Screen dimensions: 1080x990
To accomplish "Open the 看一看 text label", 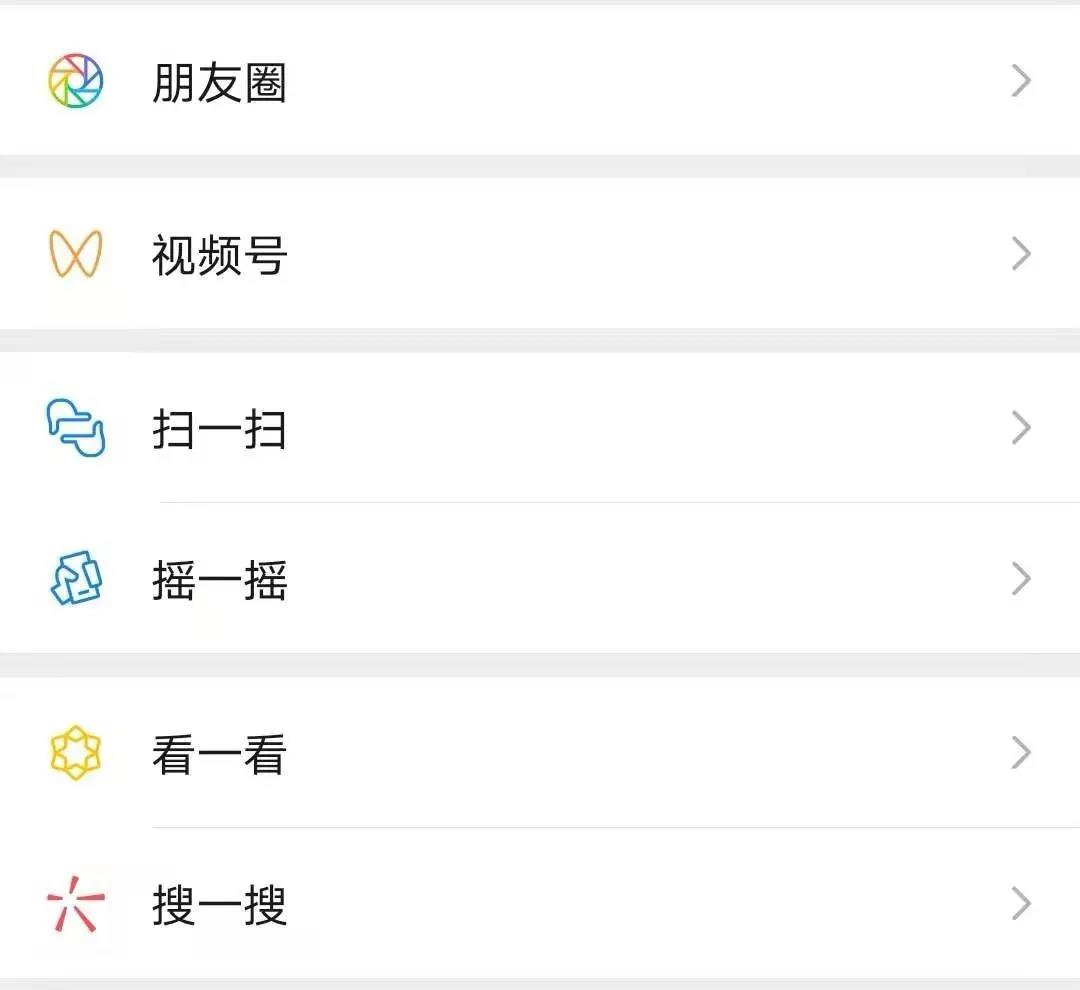I will pyautogui.click(x=219, y=754).
